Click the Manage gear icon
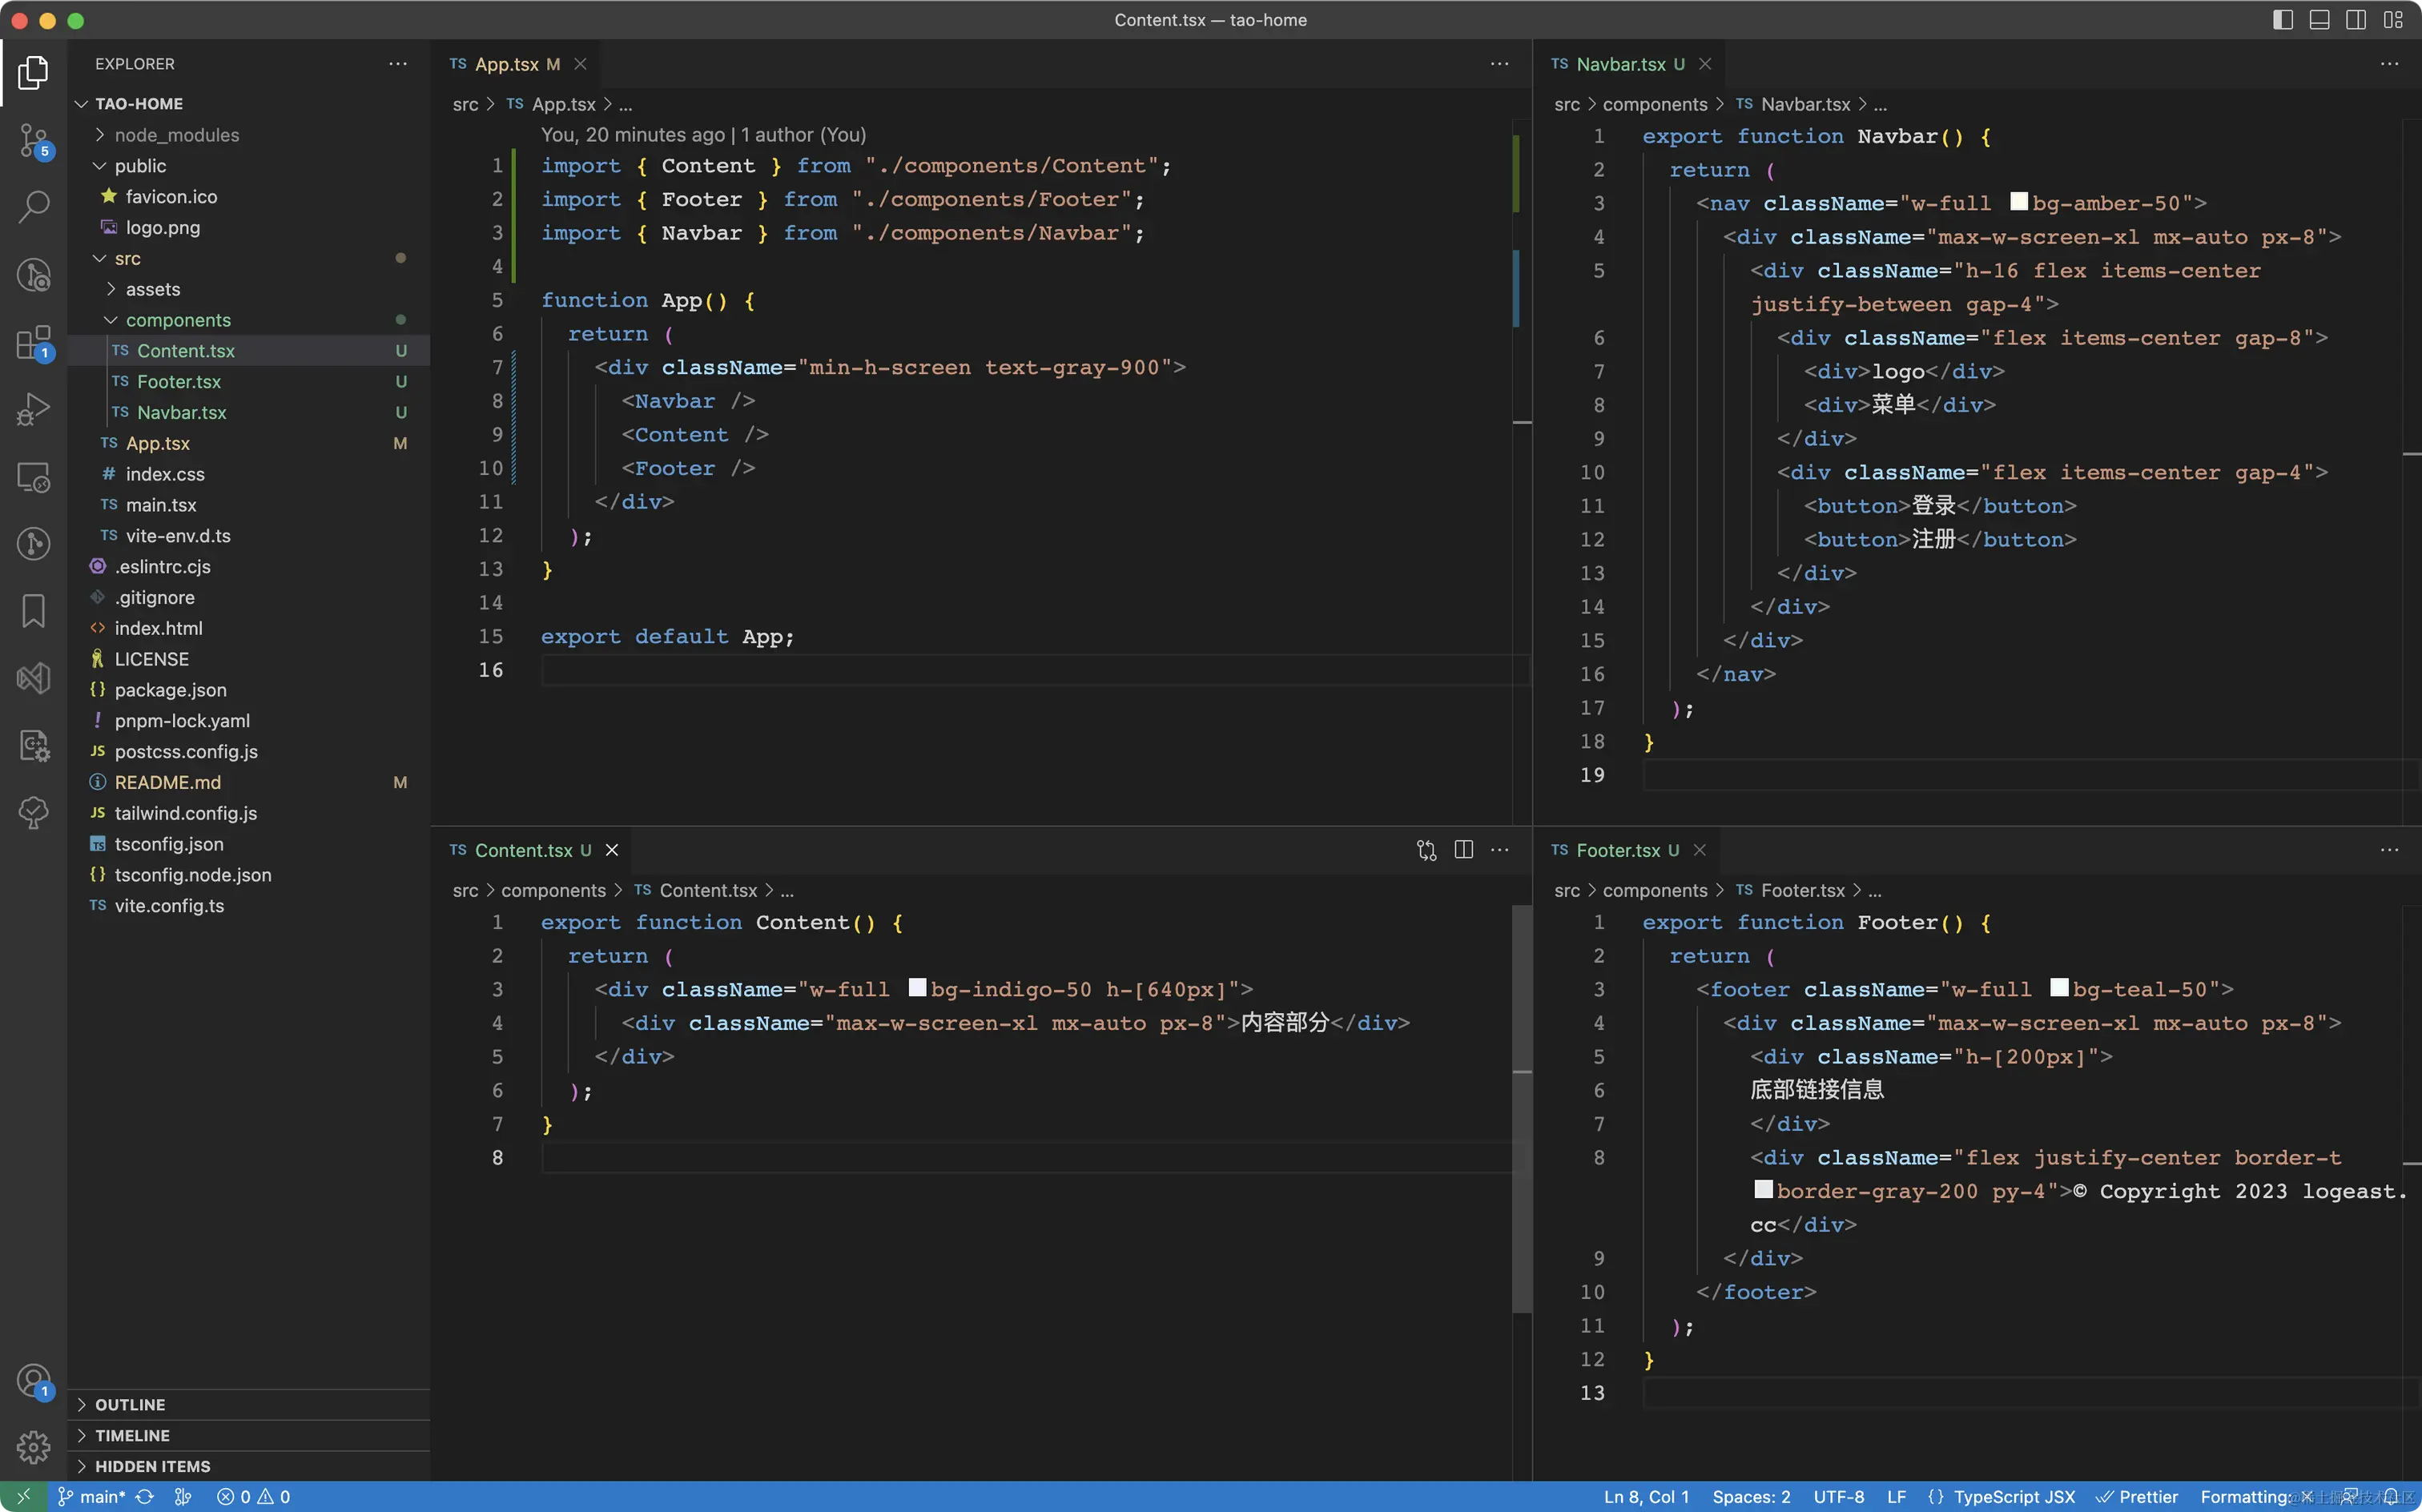This screenshot has height=1512, width=2422. coord(33,1446)
